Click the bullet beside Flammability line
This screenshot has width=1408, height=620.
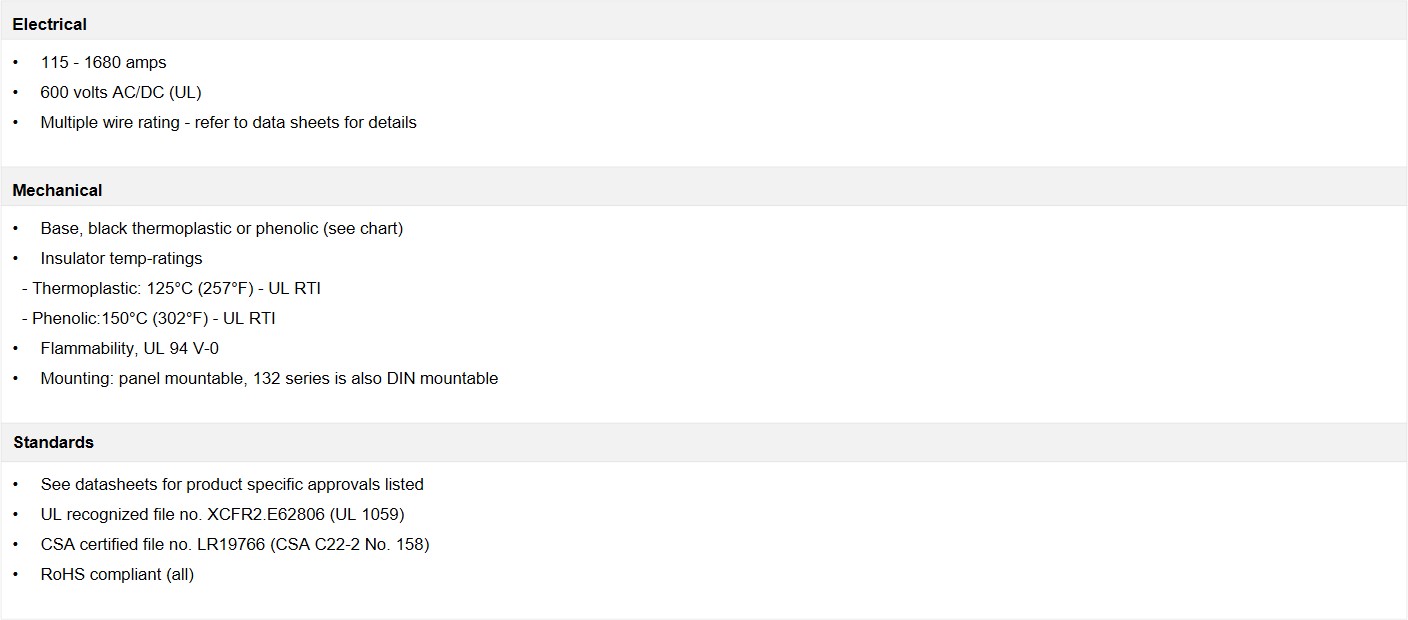point(16,348)
